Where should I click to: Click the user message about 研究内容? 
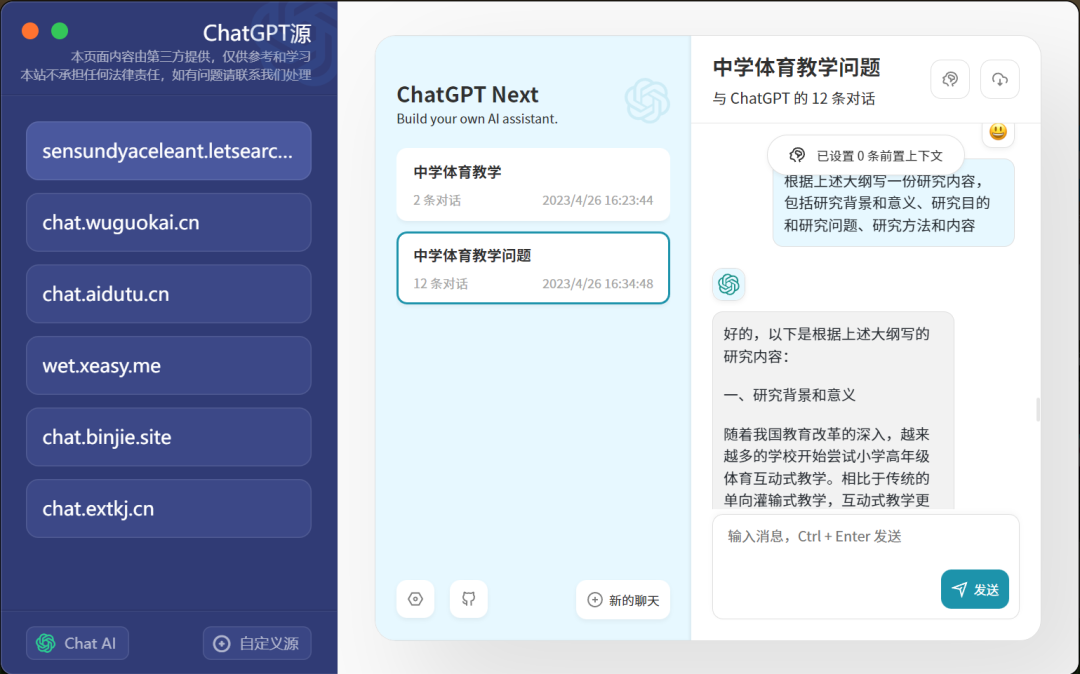(x=893, y=203)
